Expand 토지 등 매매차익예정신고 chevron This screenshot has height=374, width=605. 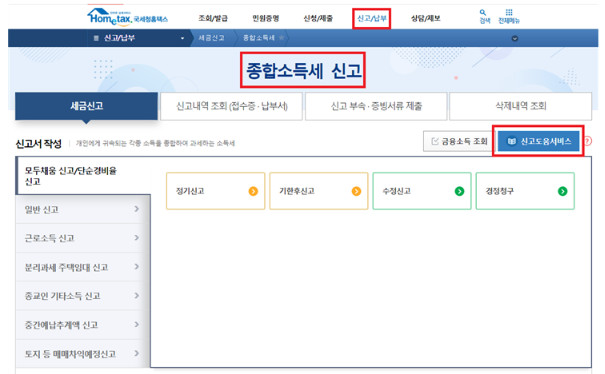click(137, 354)
